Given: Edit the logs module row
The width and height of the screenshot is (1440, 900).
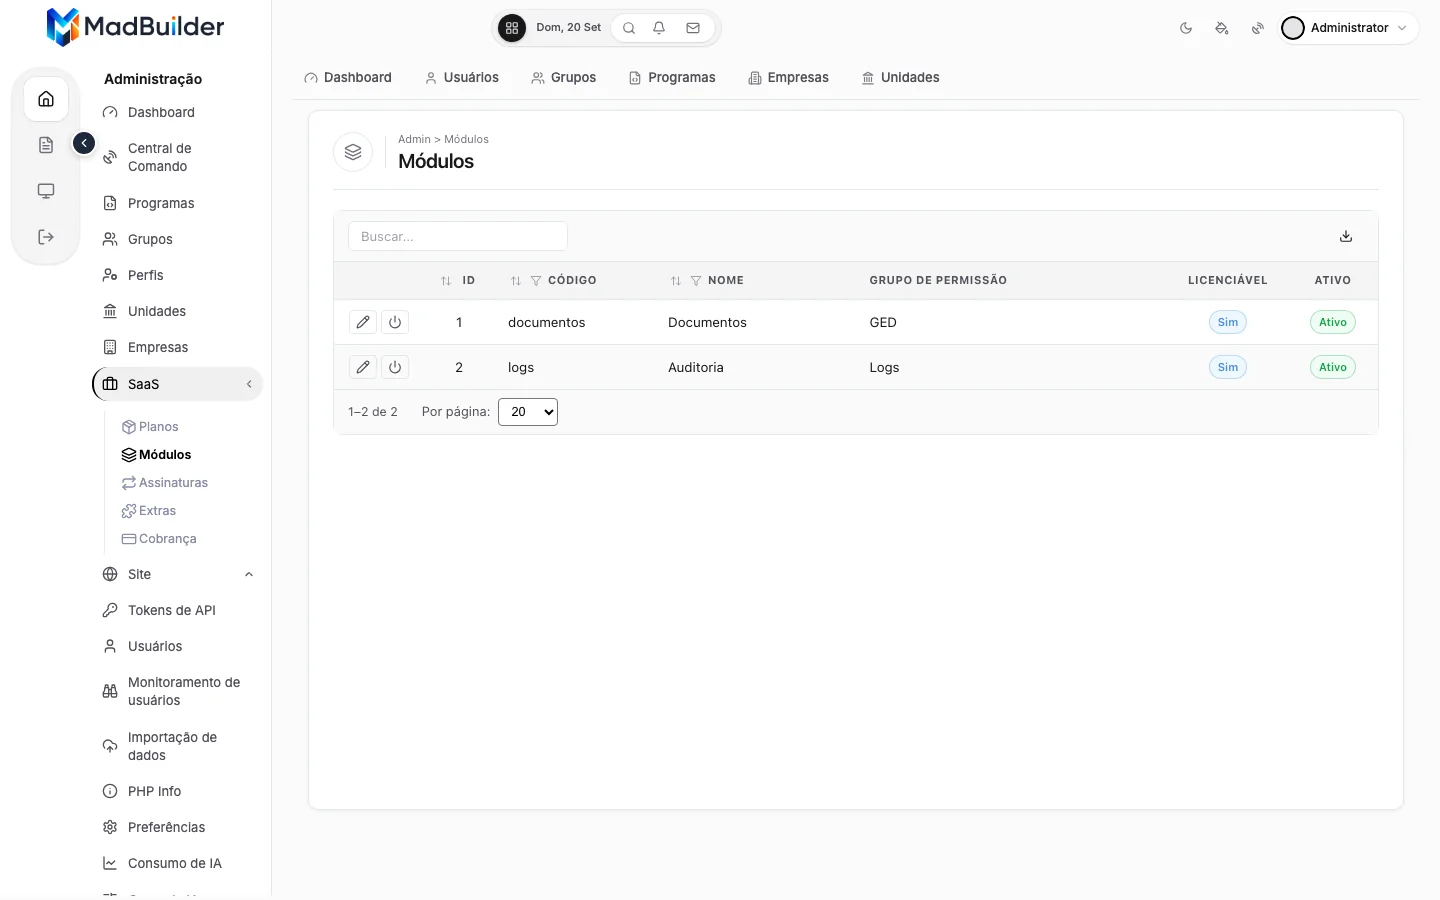Looking at the screenshot, I should point(363,367).
